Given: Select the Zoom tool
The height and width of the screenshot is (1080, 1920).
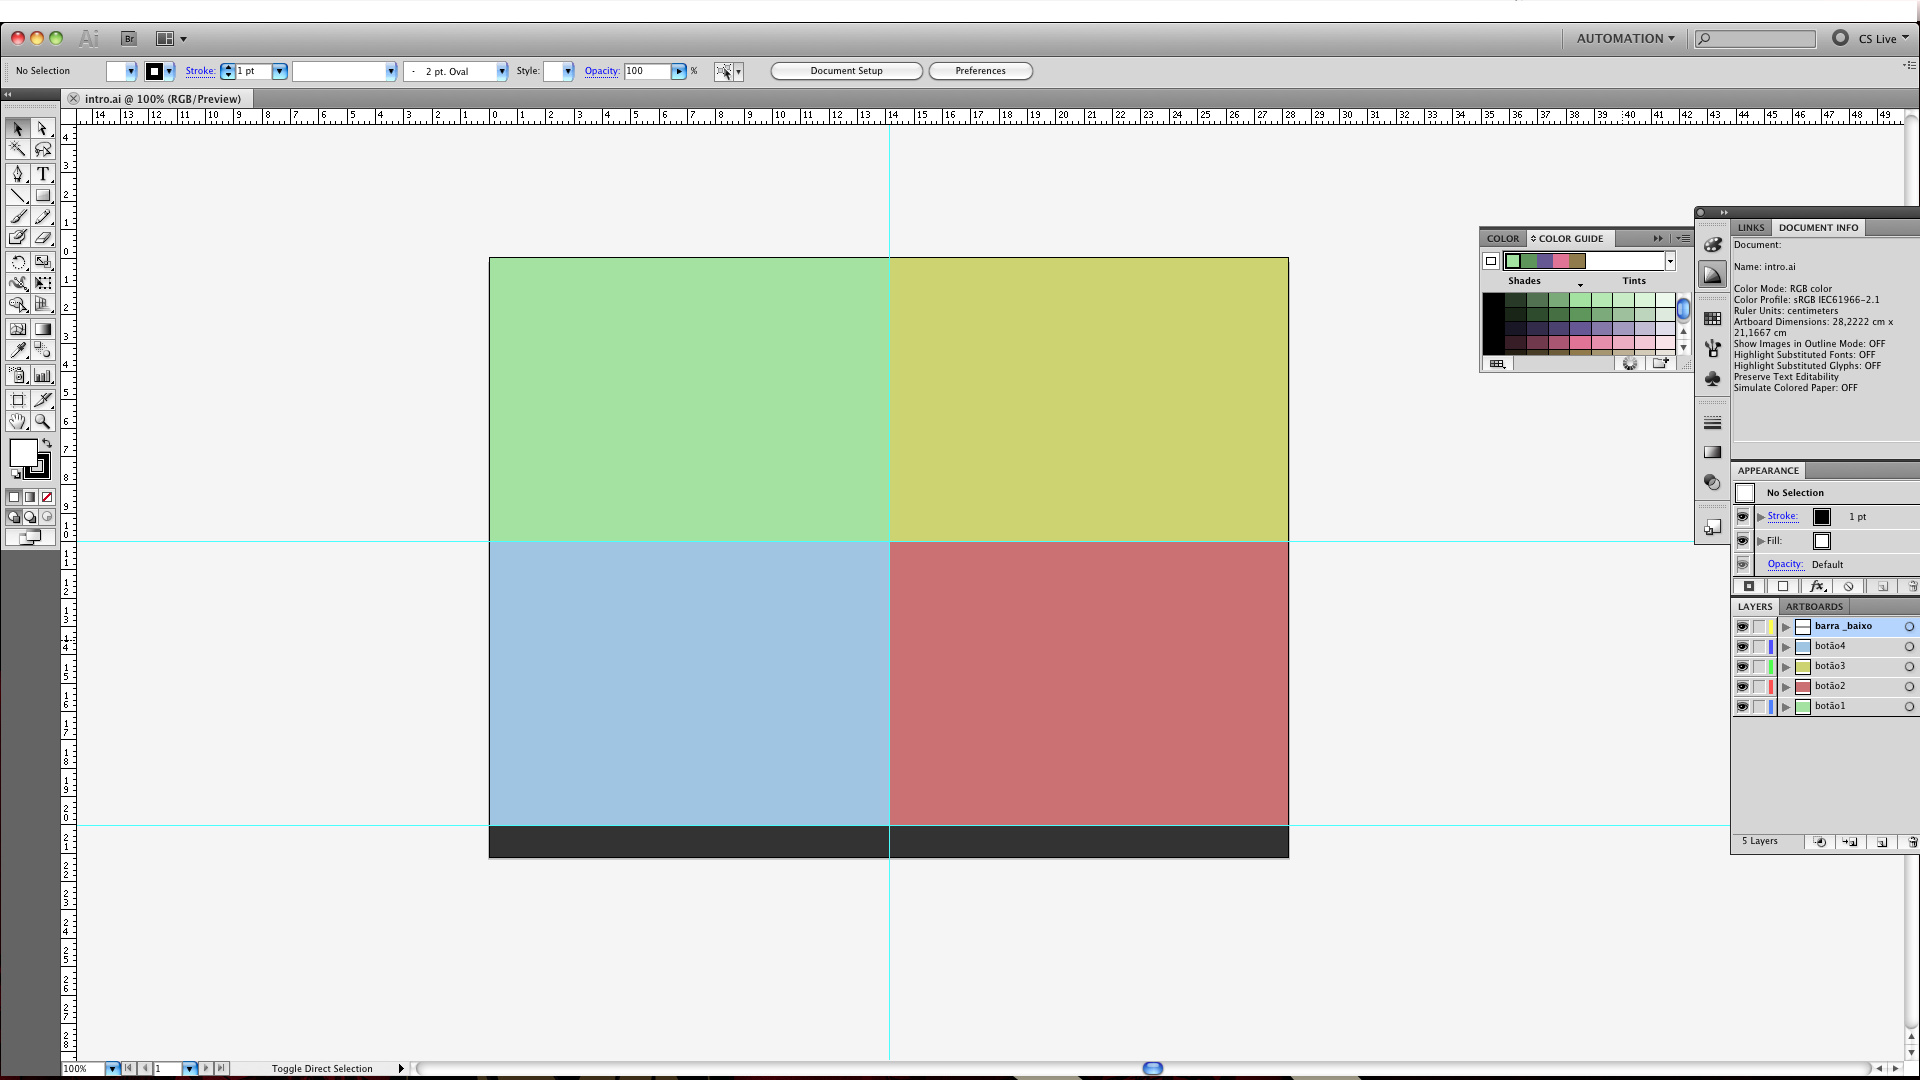Looking at the screenshot, I should tap(43, 422).
